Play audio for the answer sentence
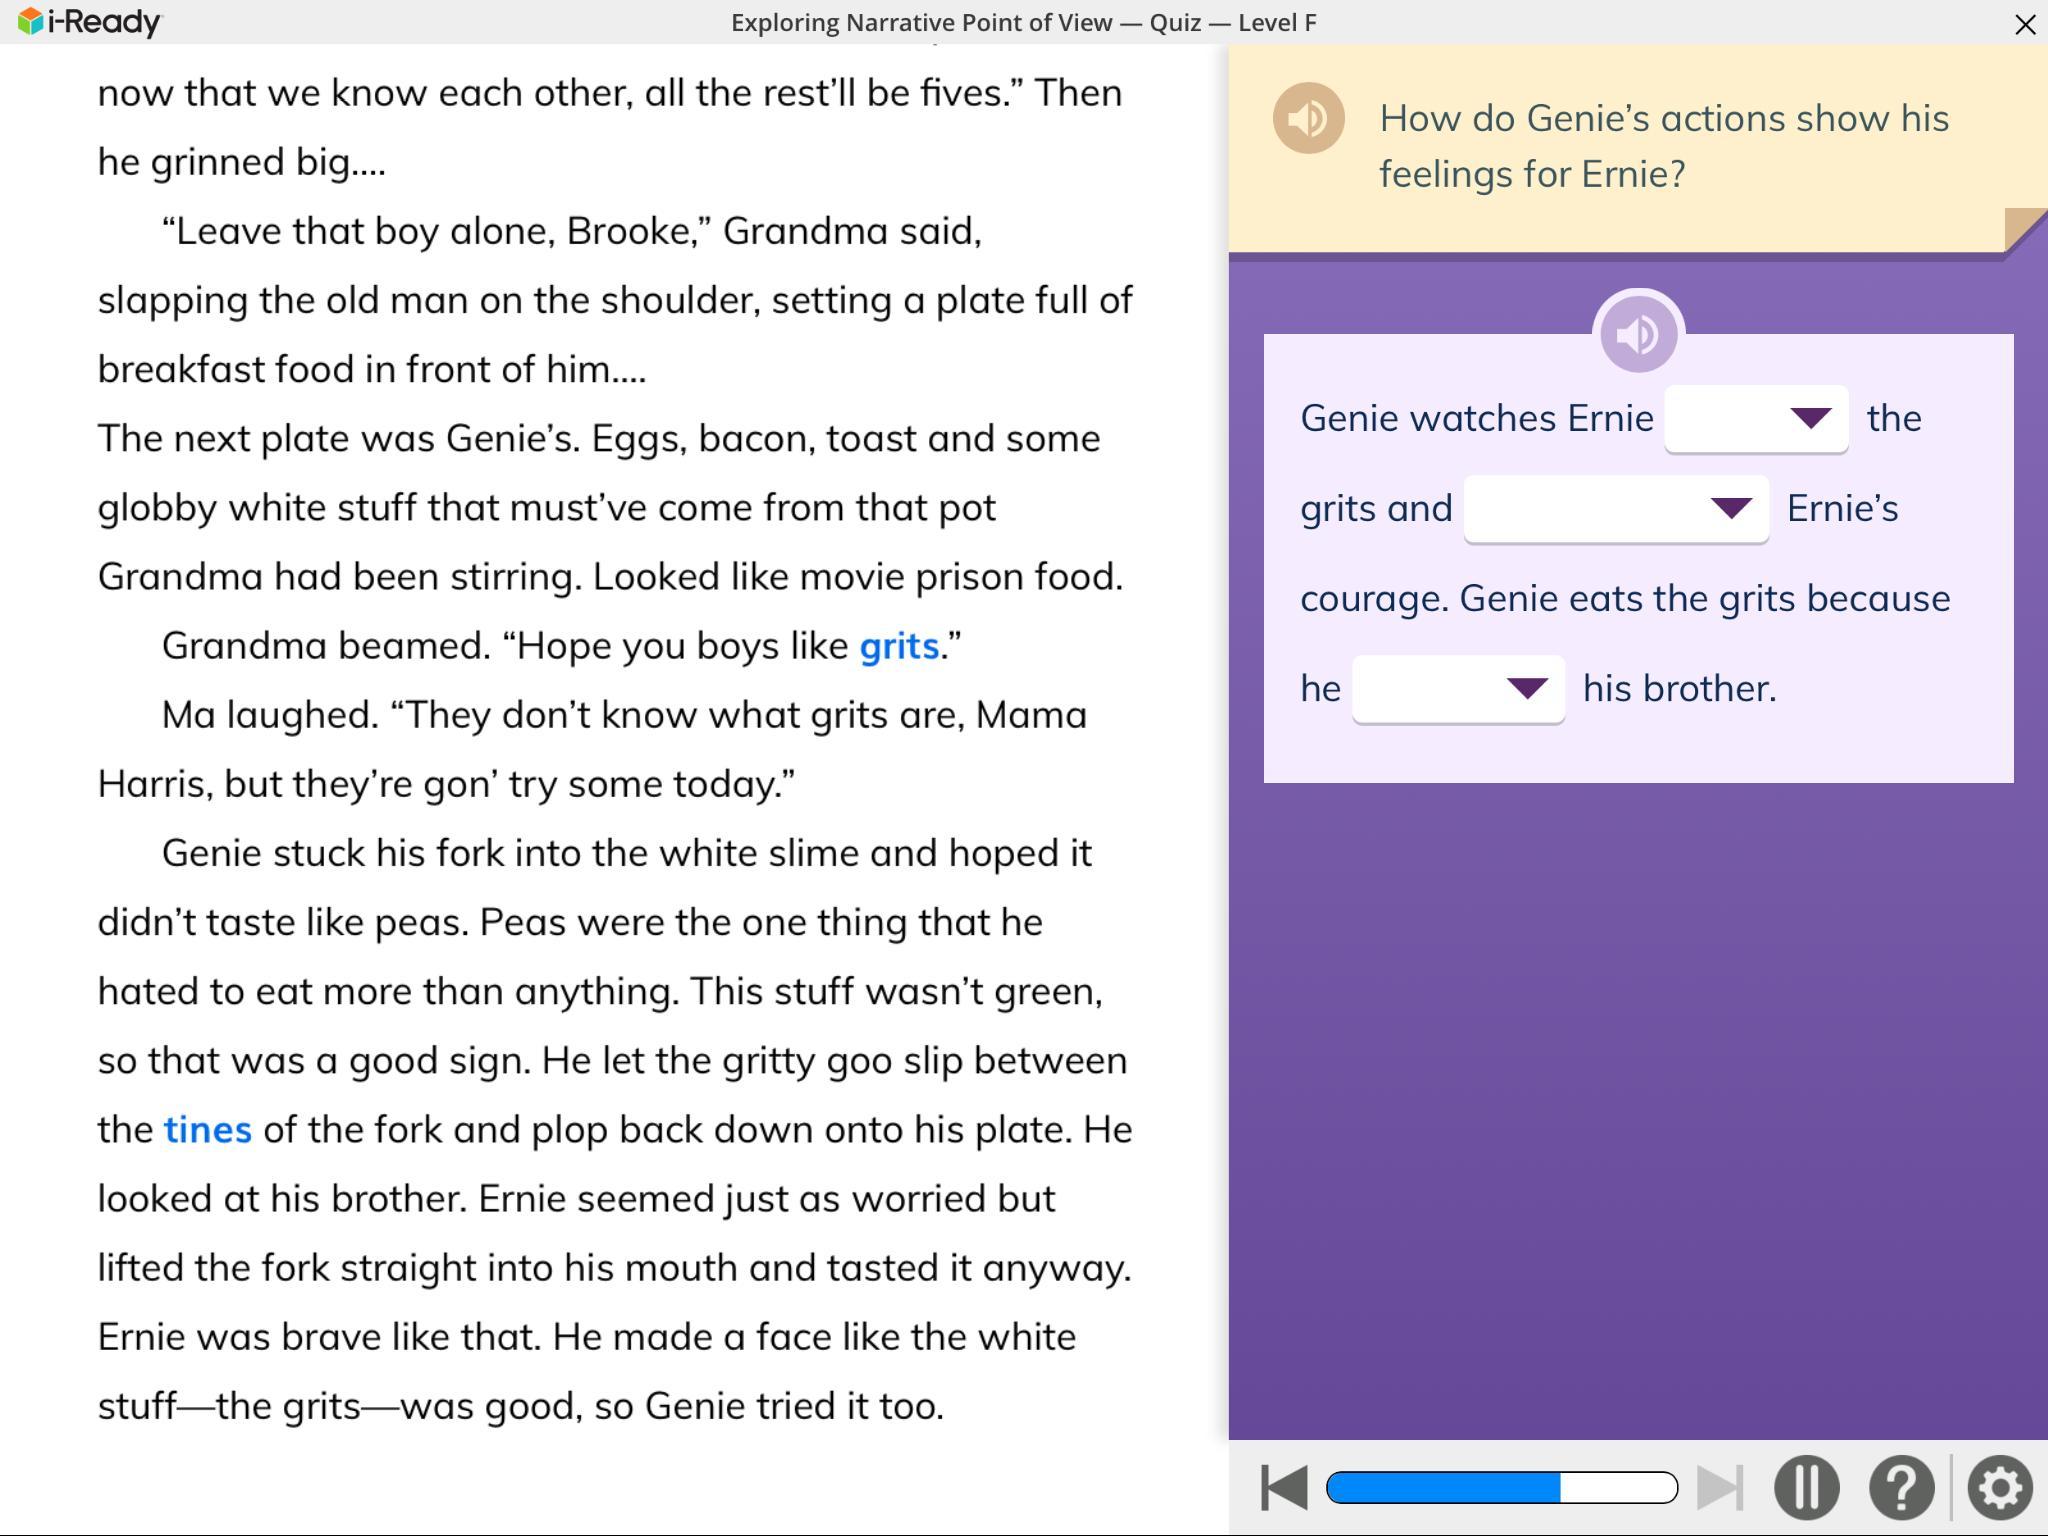The width and height of the screenshot is (2048, 1536). point(1638,334)
